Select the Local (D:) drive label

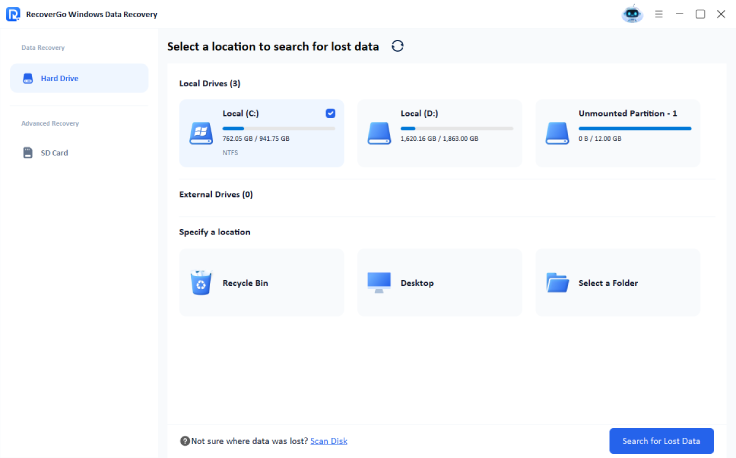coord(419,113)
